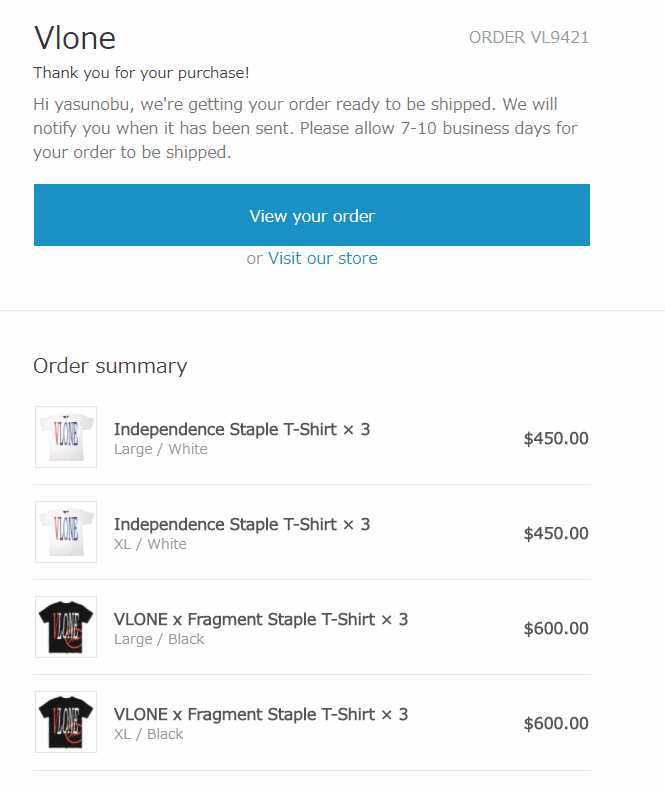Open the white Large Independence T-Shirt thumbnail
The width and height of the screenshot is (665, 789).
66,437
